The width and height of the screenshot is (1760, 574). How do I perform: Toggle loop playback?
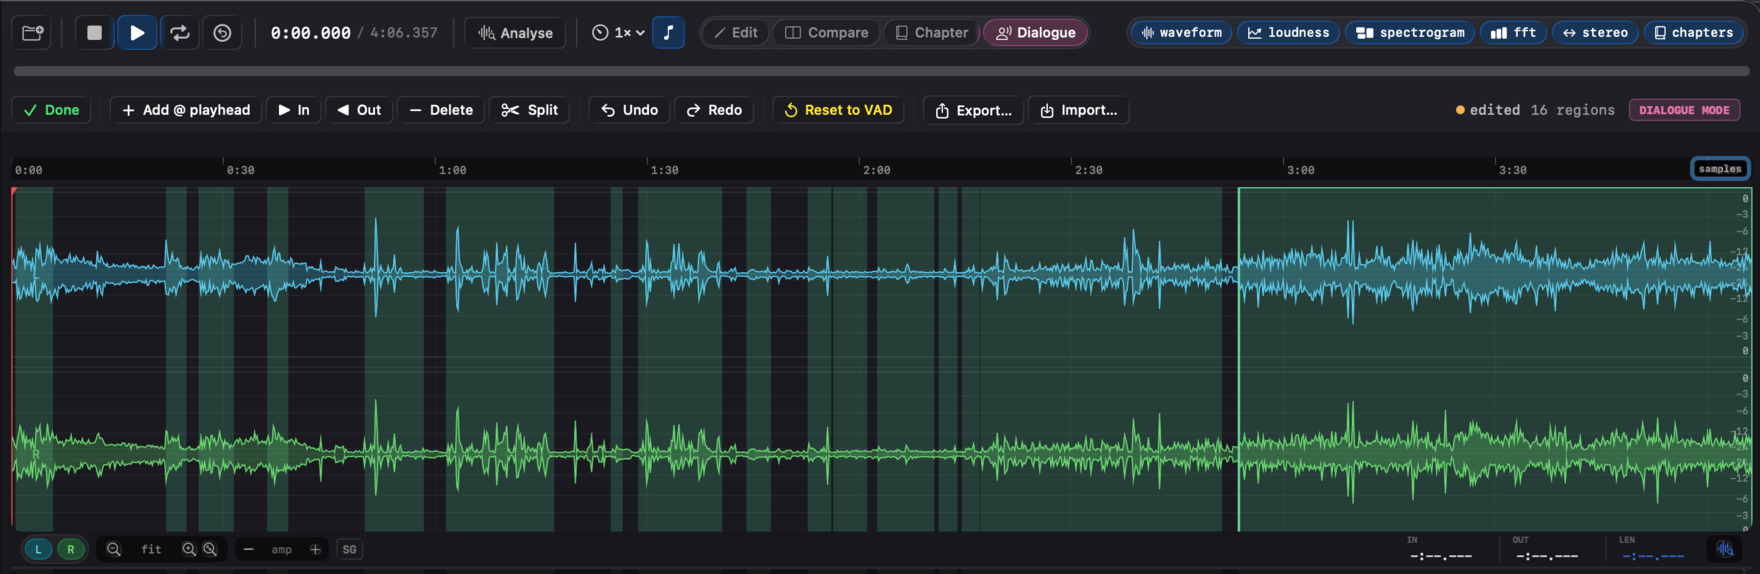(180, 33)
